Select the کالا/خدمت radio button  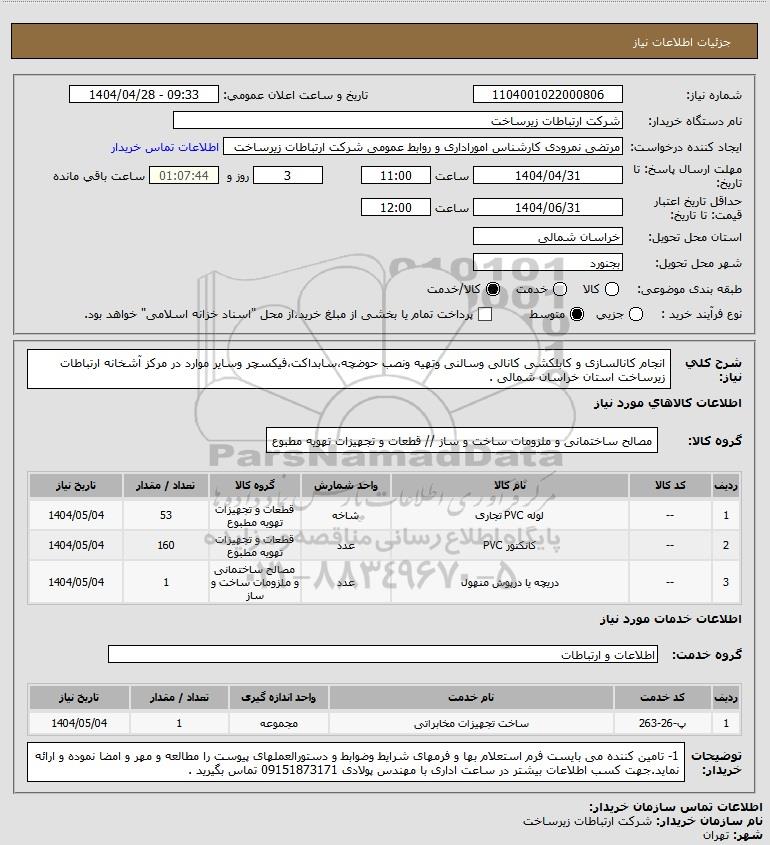point(492,289)
